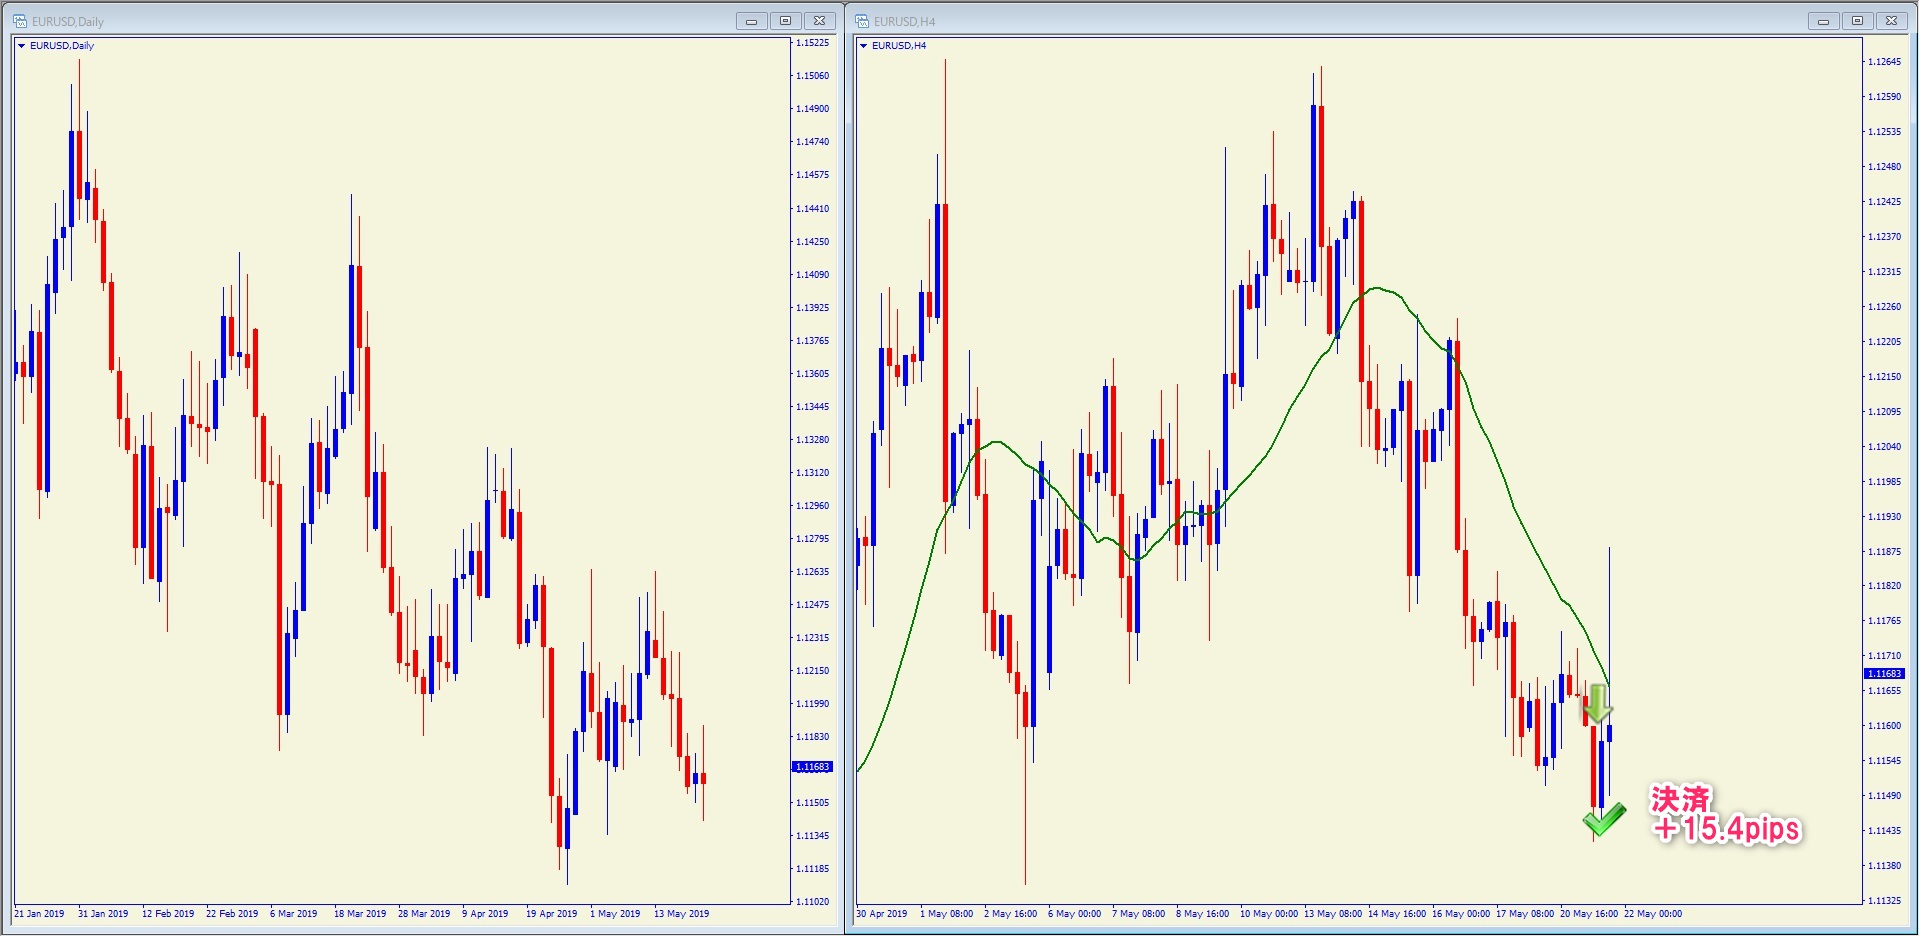This screenshot has height=937, width=1920.
Task: Expand the one-click trading triangle beside EURUSD,H4
Action: click(864, 46)
